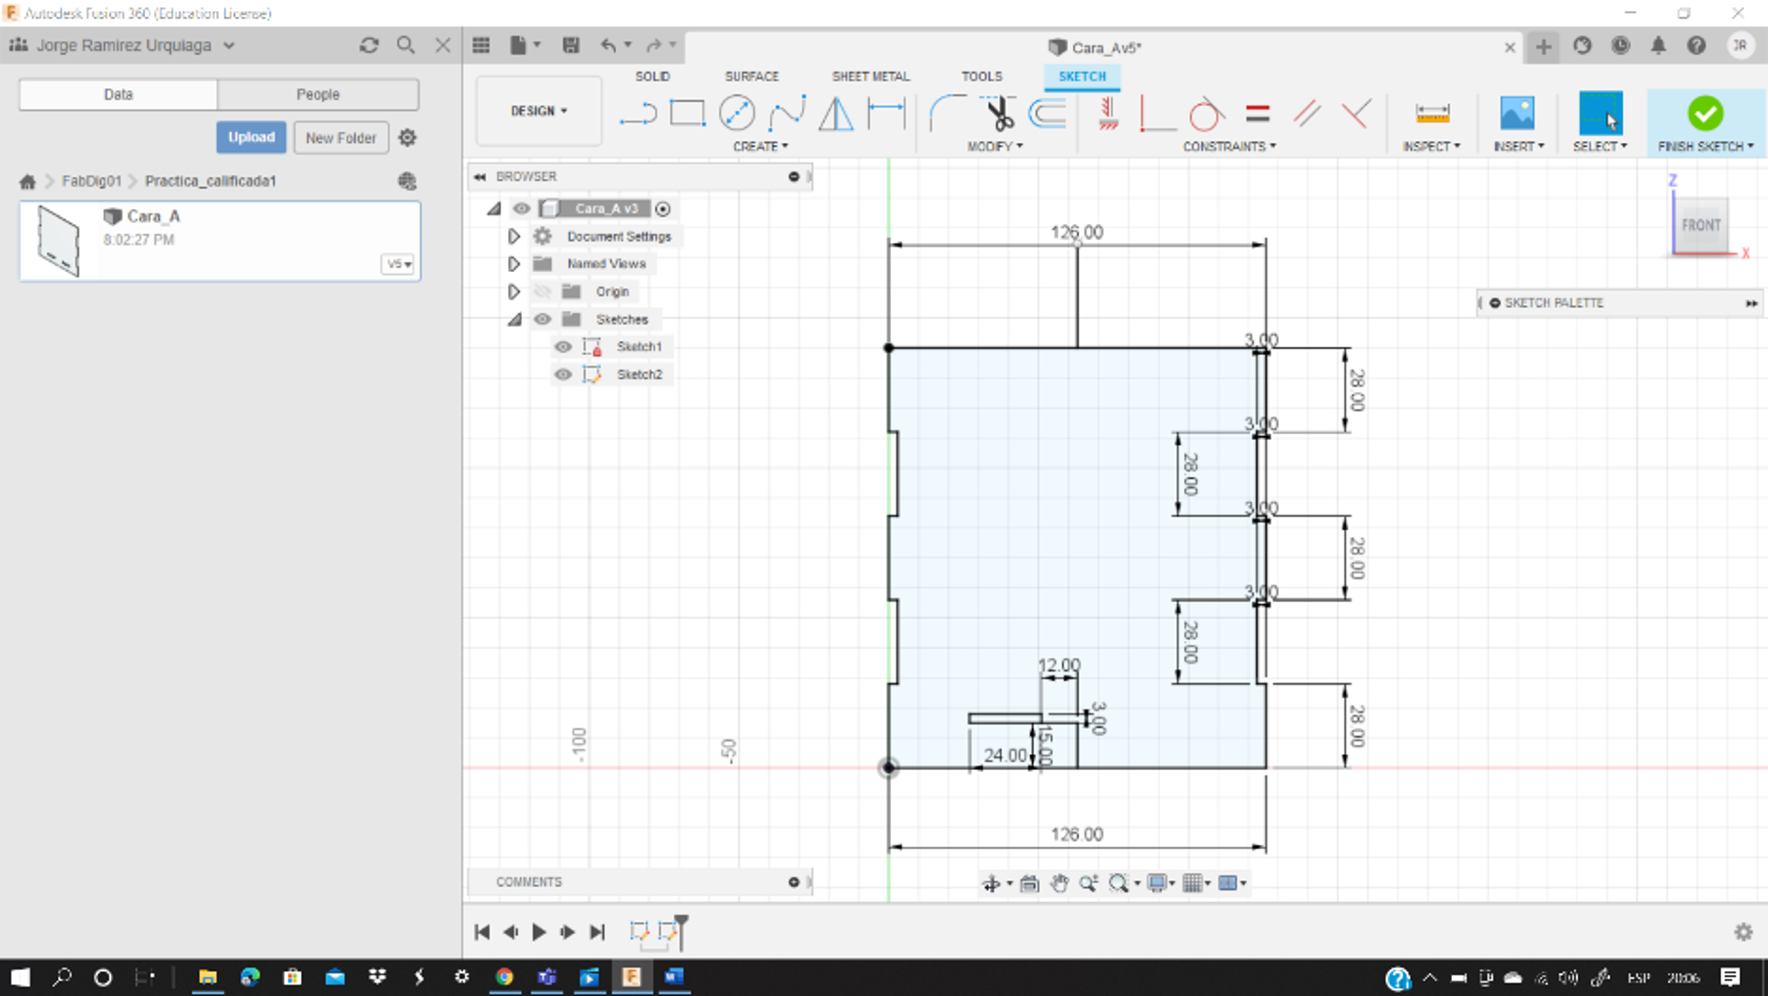The height and width of the screenshot is (996, 1768).
Task: Select the Fillet tool
Action: (947, 113)
